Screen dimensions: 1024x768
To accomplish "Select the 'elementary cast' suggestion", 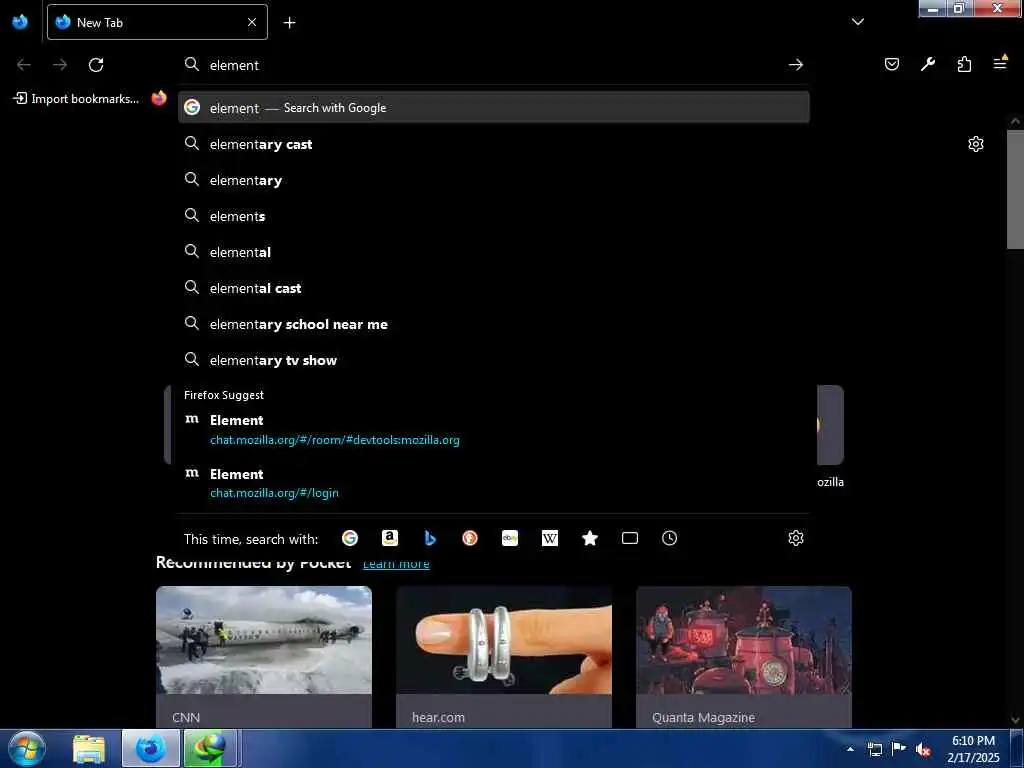I will 494,144.
